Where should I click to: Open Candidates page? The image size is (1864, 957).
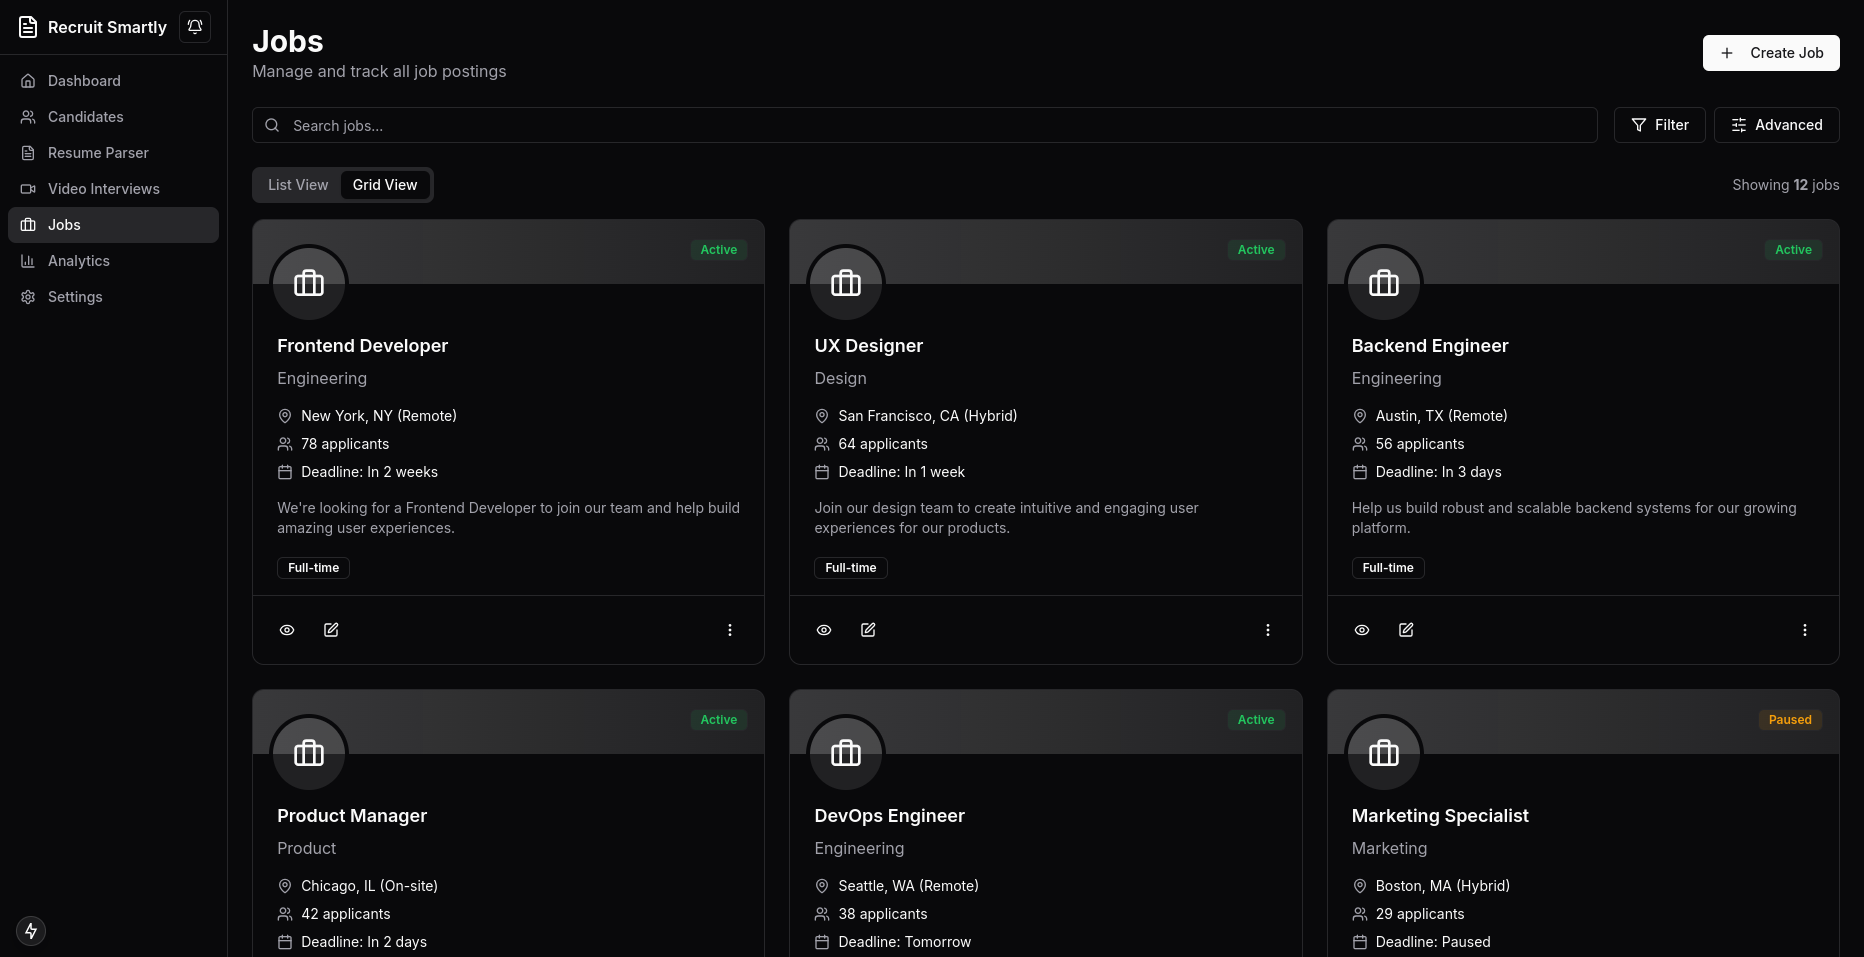(x=113, y=117)
